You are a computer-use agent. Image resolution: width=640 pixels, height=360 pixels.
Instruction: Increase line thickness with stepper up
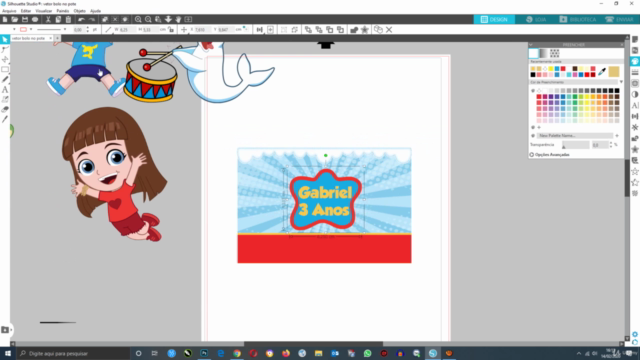[x=87, y=28]
